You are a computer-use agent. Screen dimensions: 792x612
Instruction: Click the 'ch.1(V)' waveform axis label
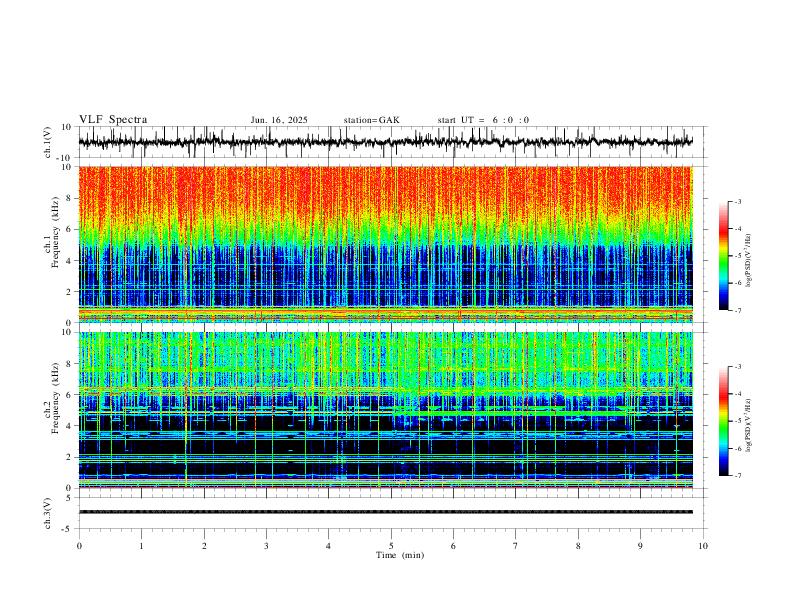[x=48, y=142]
